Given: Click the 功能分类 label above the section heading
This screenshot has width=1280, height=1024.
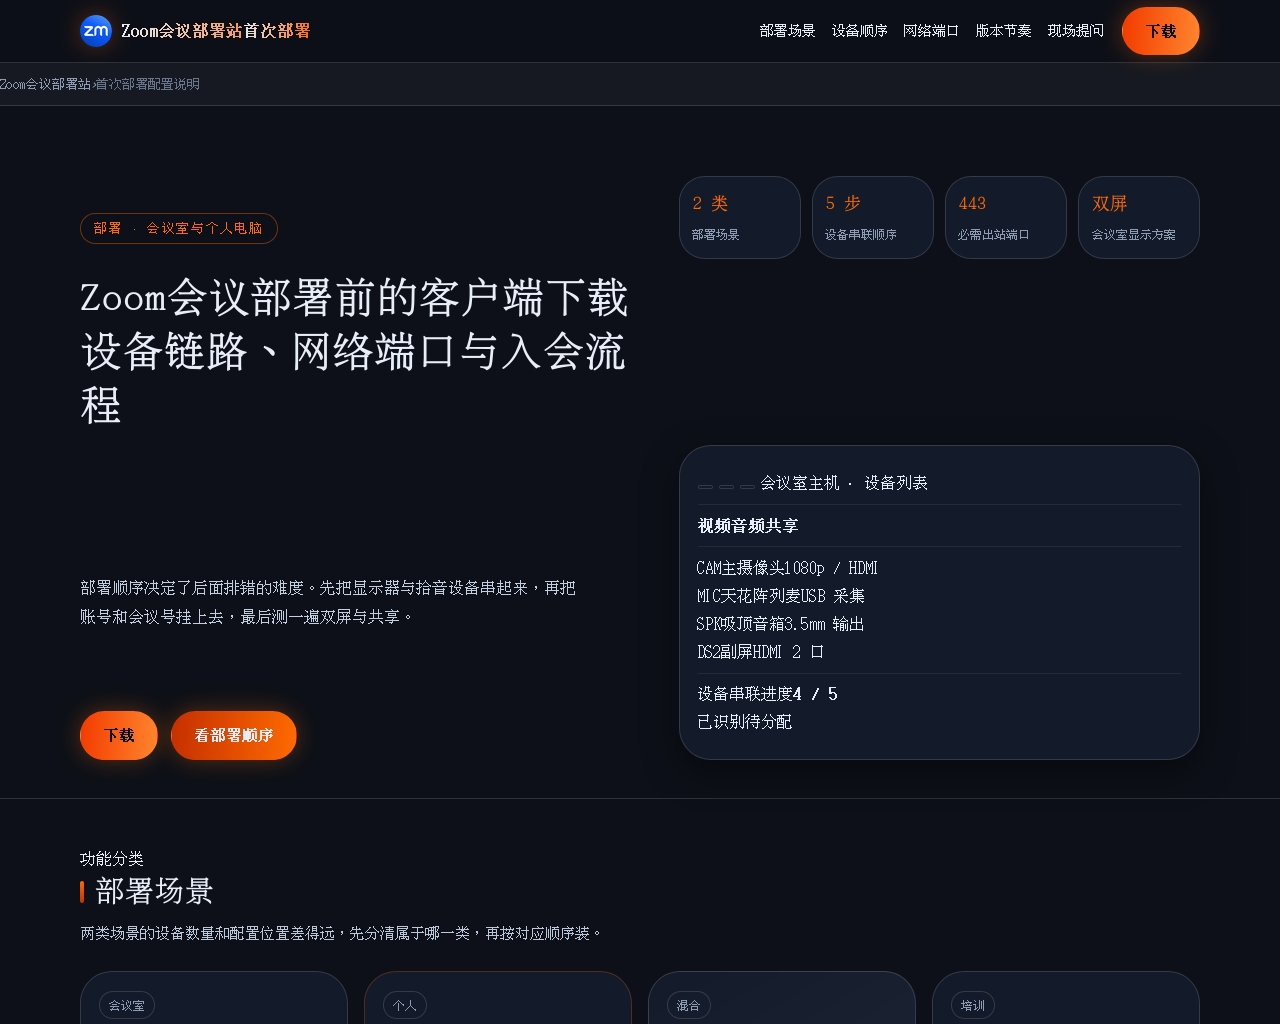Looking at the screenshot, I should coord(112,859).
